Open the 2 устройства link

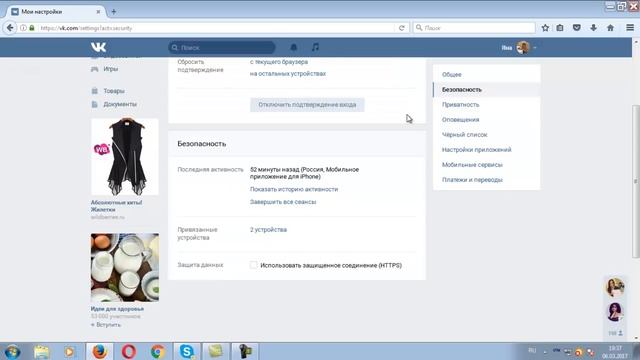[x=268, y=230]
